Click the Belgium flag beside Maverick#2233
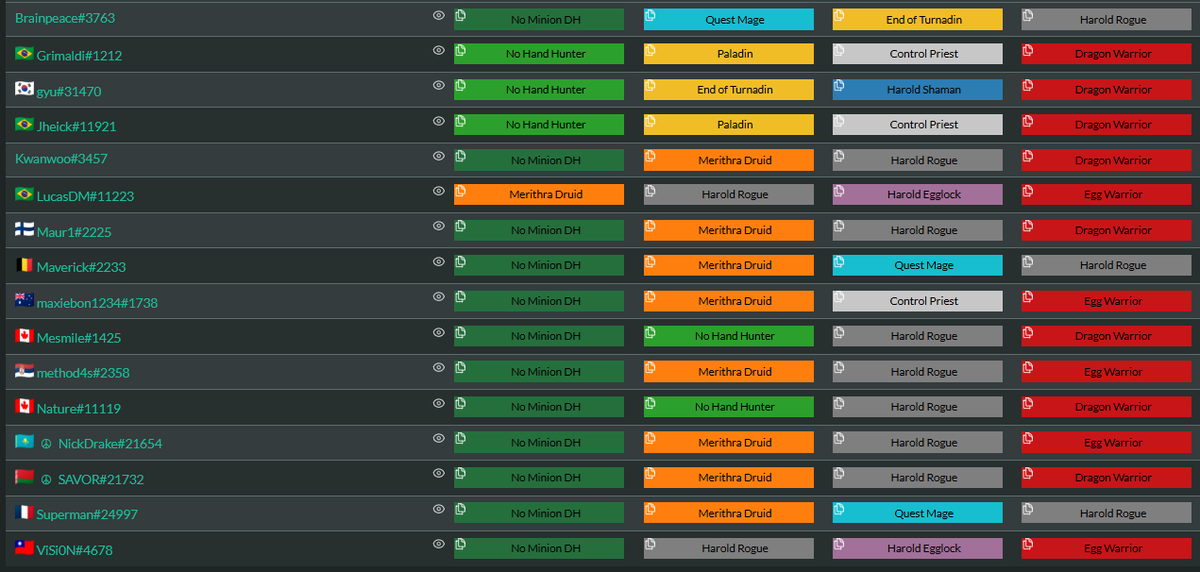 click(24, 266)
